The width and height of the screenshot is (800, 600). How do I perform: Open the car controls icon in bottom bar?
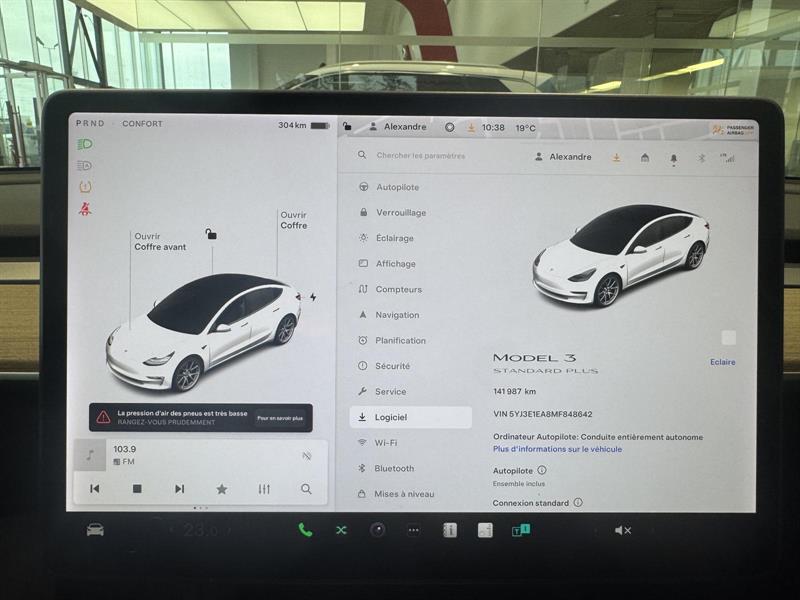[x=95, y=530]
